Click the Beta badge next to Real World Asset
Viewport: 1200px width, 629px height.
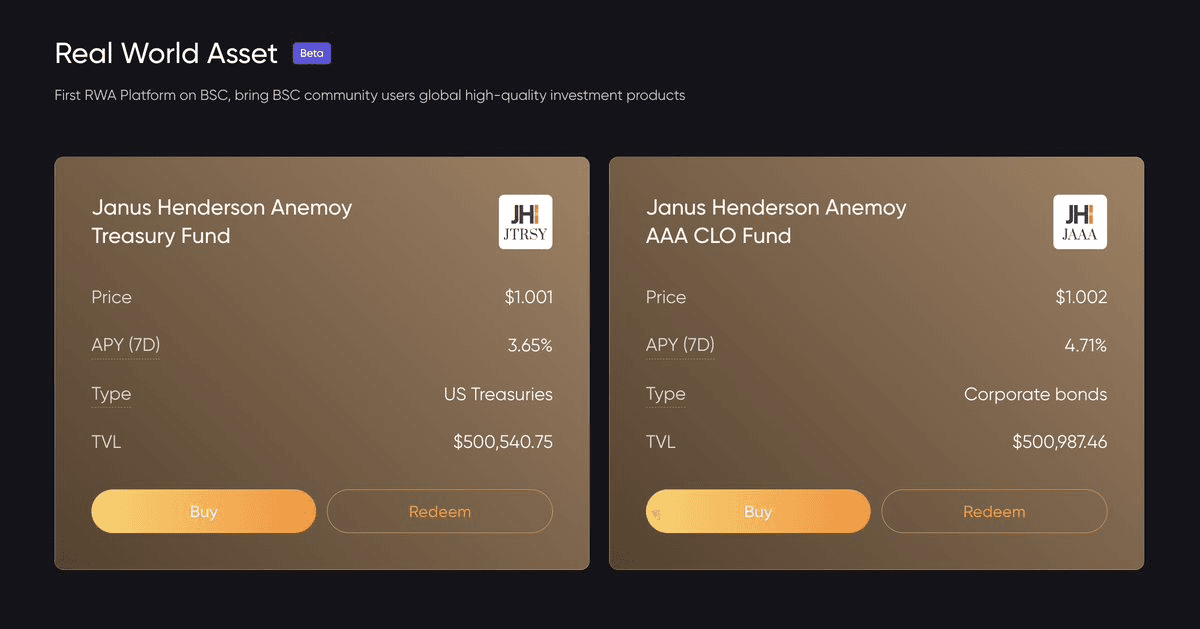(311, 53)
